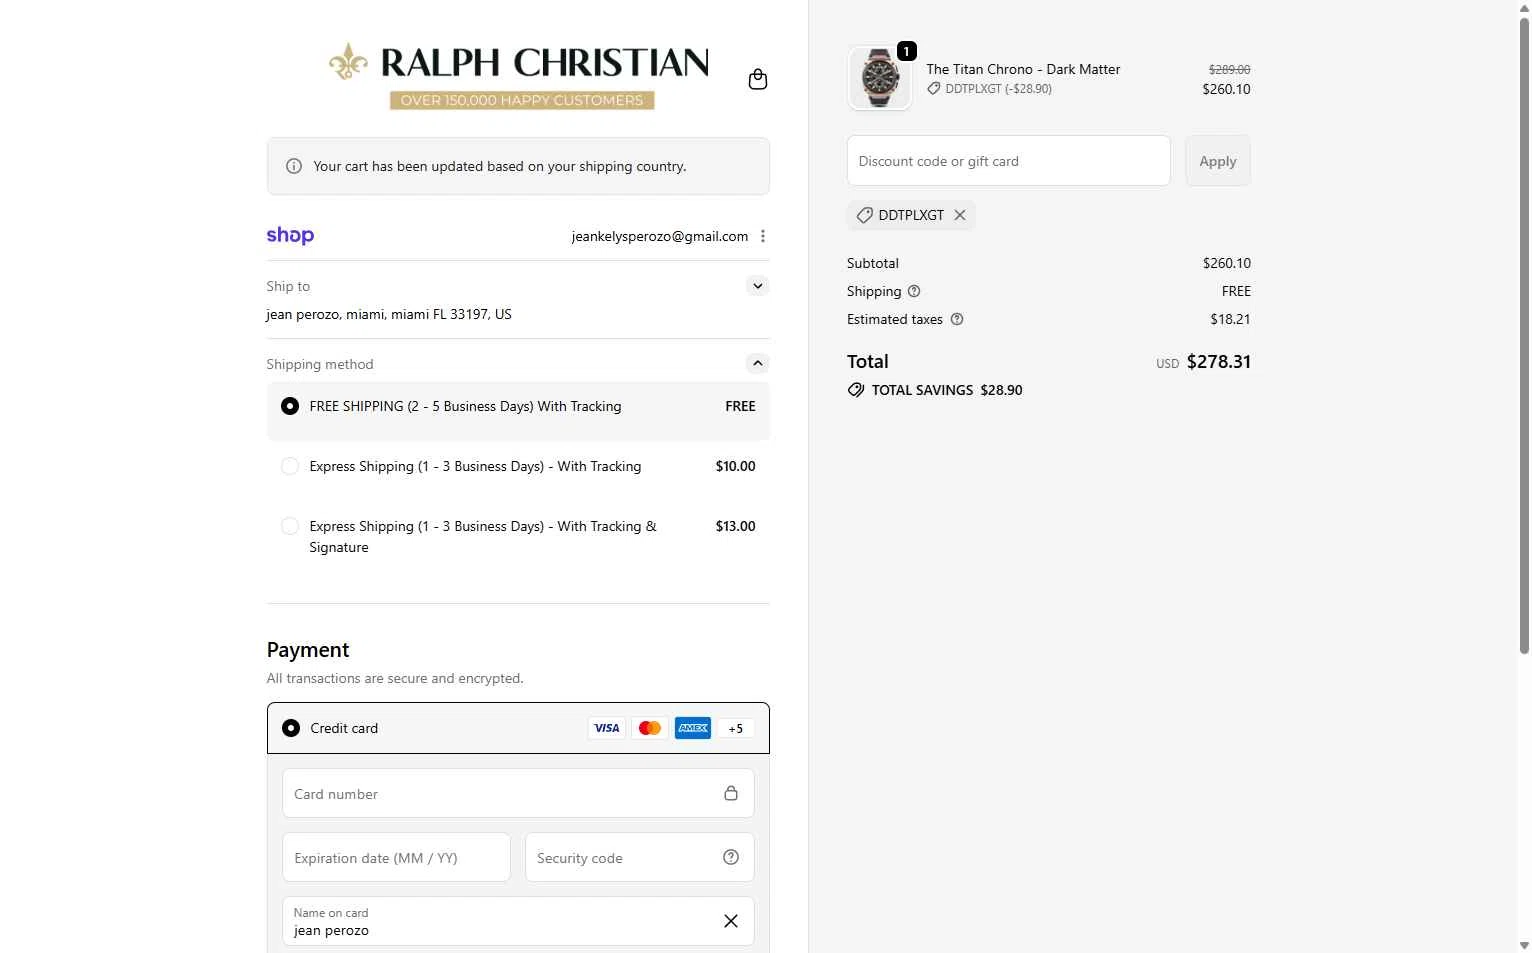Click The Titan Chrono - Dark Matter title

click(x=1023, y=69)
